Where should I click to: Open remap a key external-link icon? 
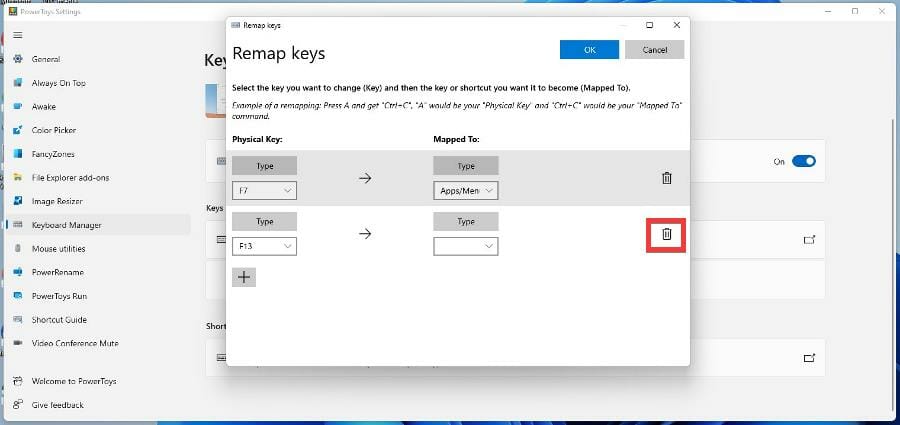coord(809,239)
